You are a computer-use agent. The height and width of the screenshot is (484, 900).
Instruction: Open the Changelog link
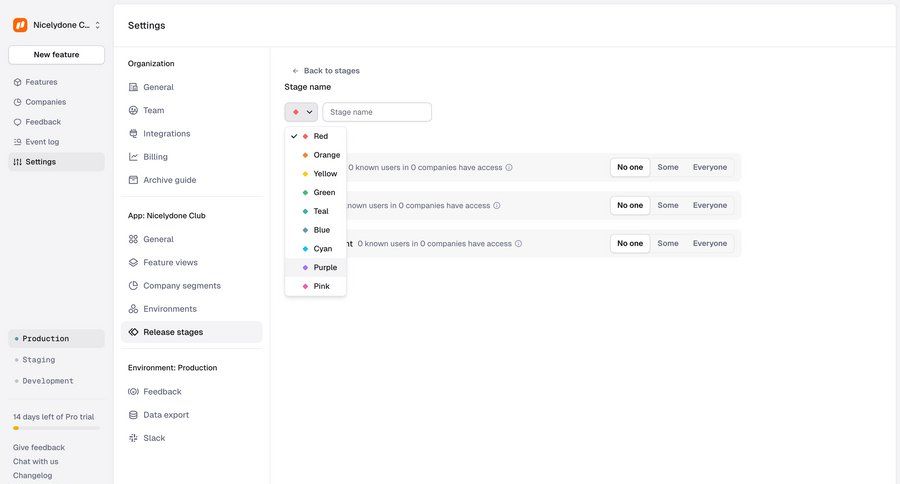coord(32,475)
